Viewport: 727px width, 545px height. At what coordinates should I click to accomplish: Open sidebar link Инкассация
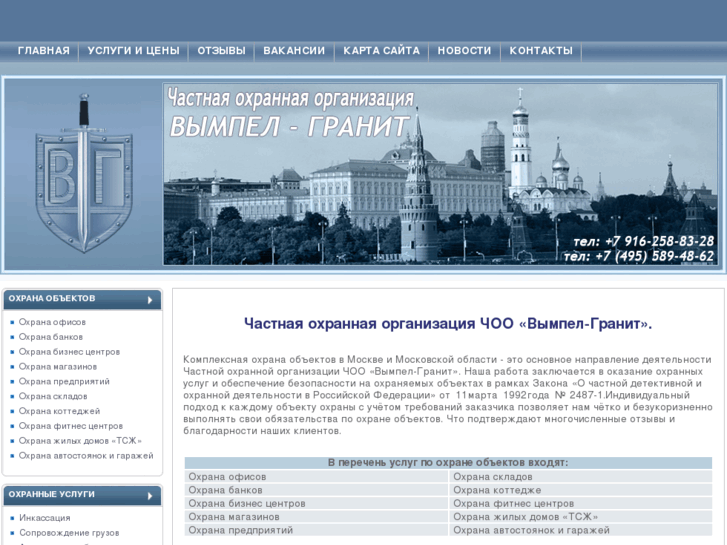(45, 518)
